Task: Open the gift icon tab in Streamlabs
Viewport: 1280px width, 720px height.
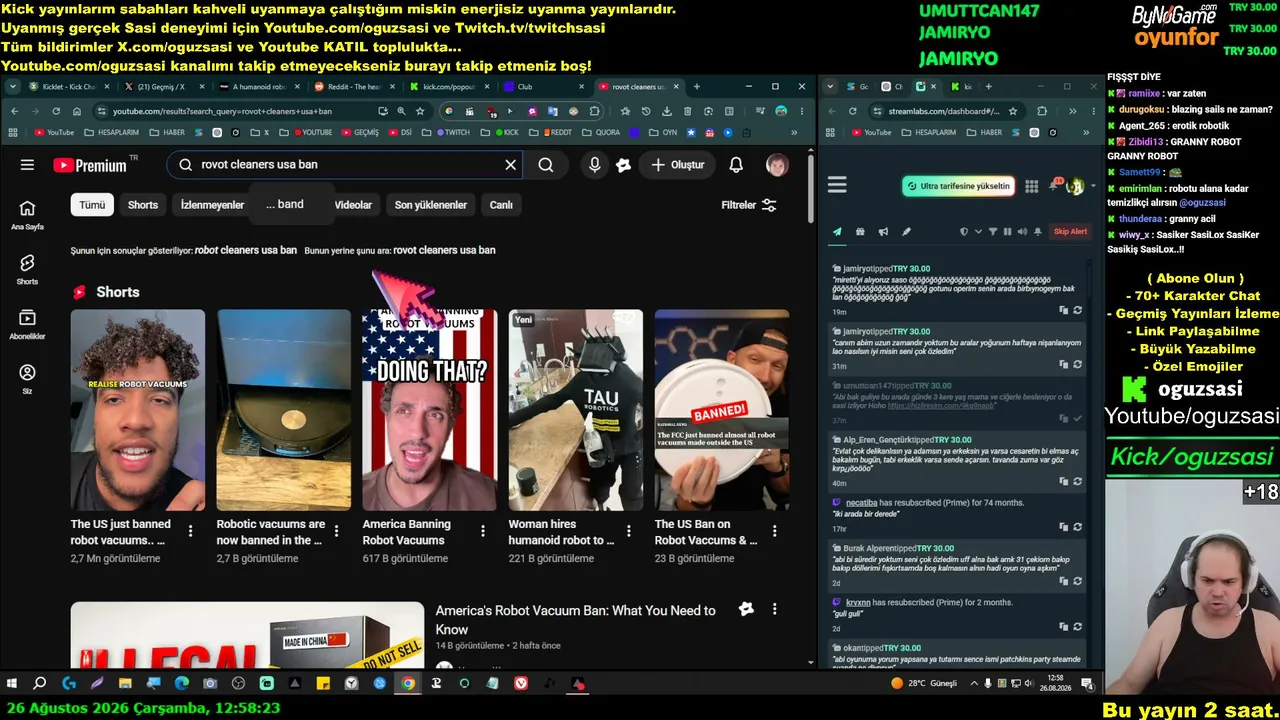Action: click(860, 232)
